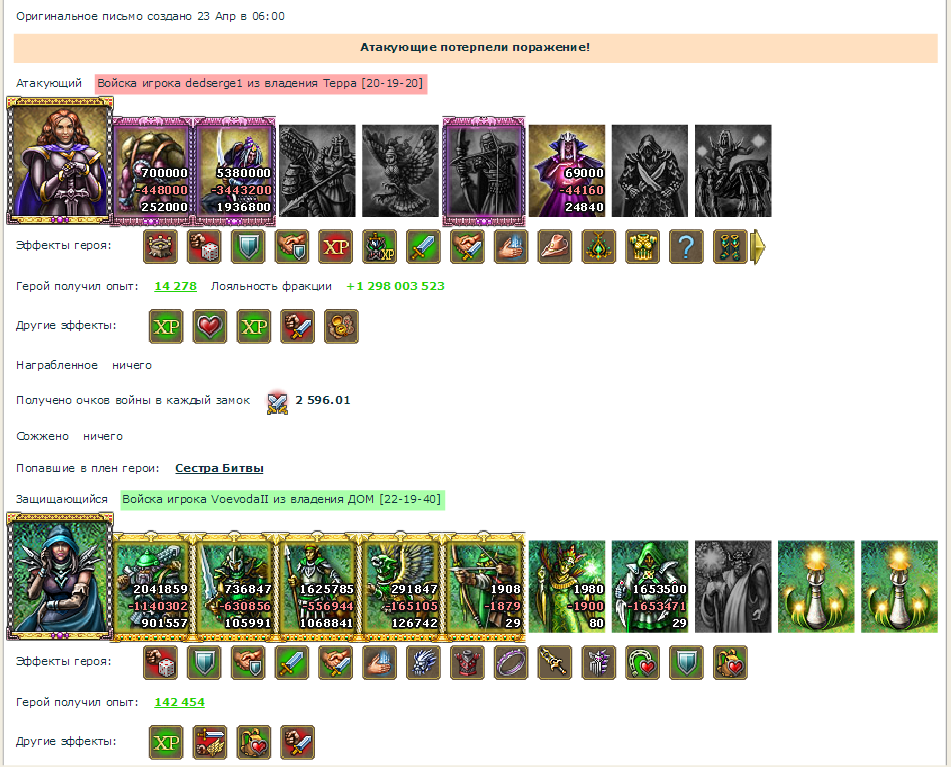Click the blue question mark effect icon

686,247
